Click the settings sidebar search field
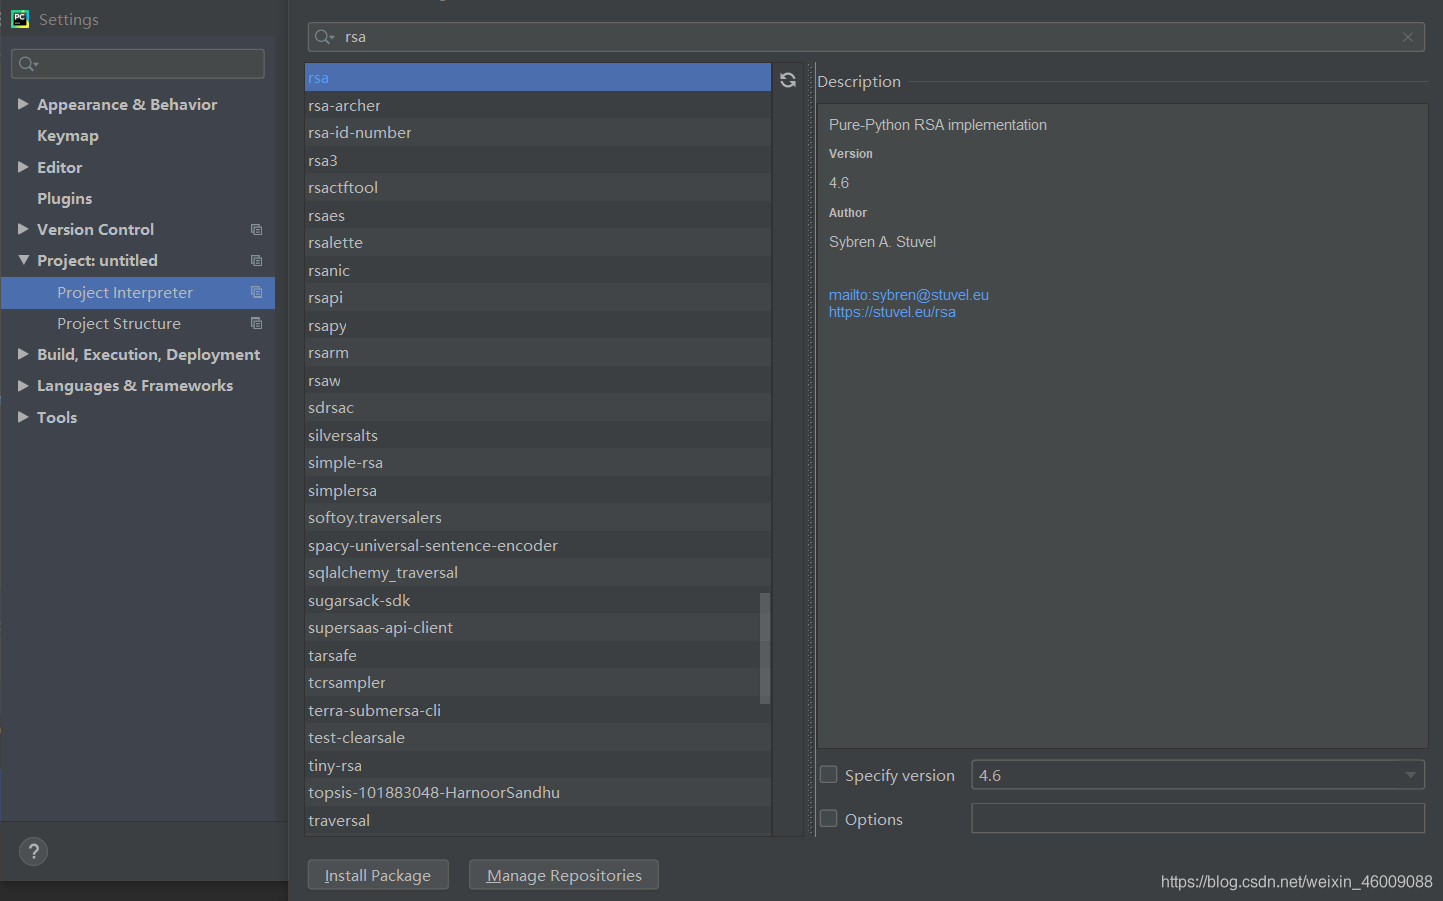This screenshot has width=1443, height=901. pyautogui.click(x=138, y=64)
